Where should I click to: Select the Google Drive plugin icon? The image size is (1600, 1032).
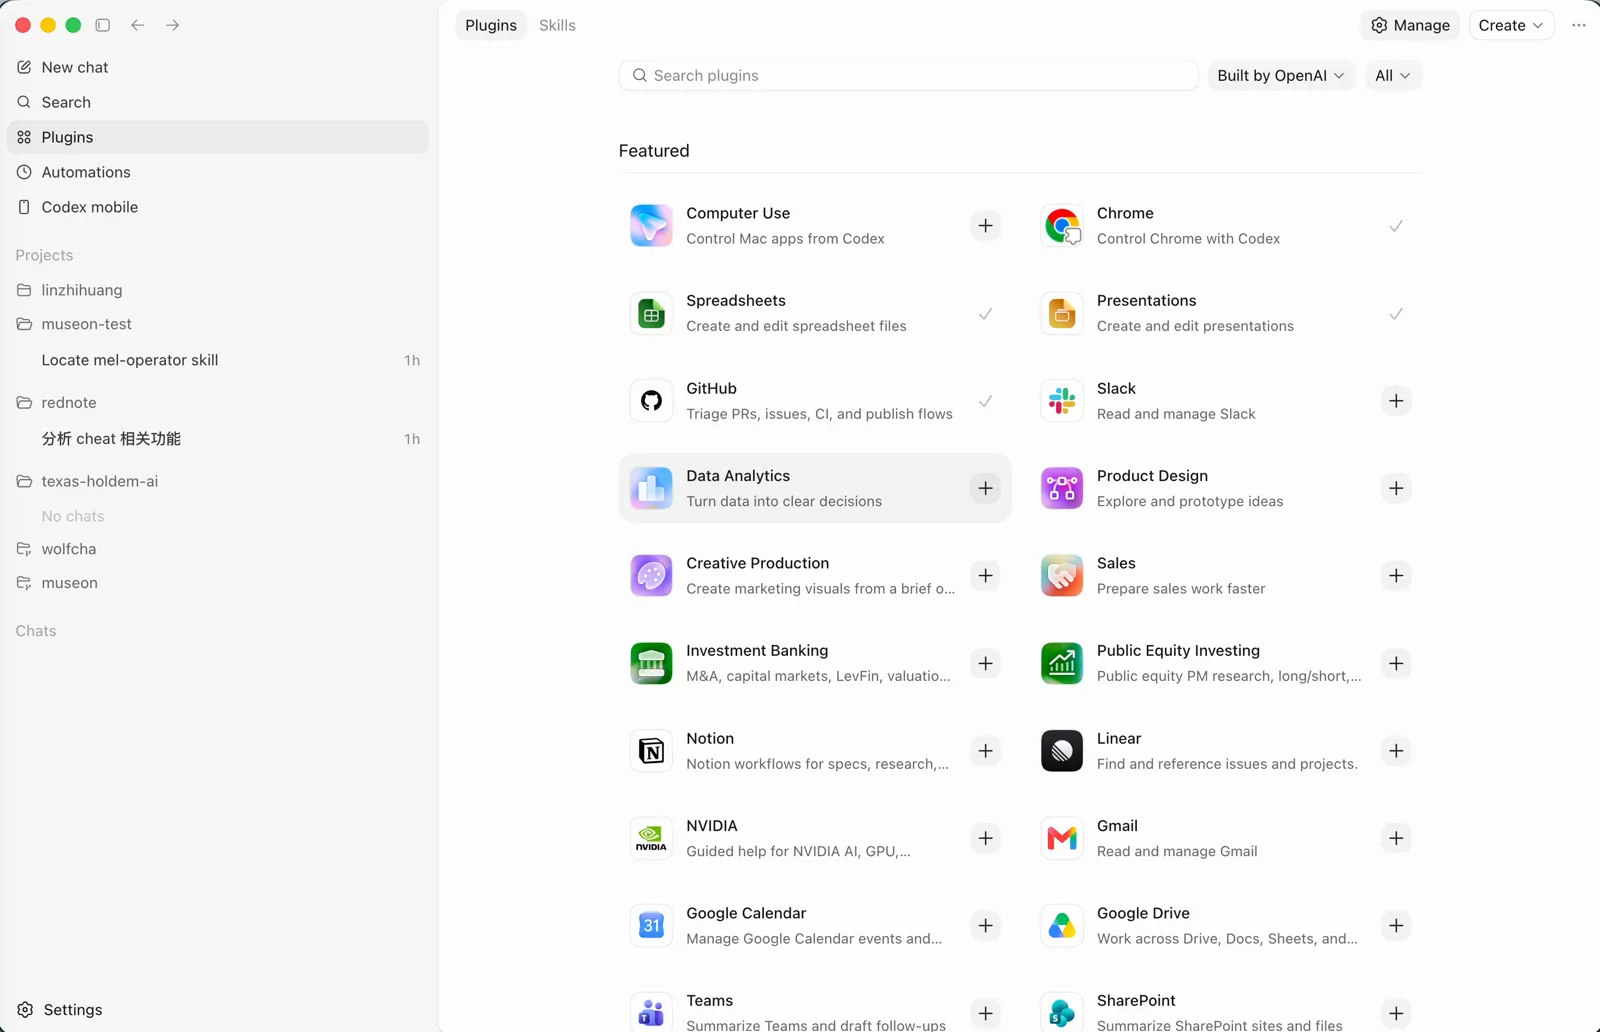coord(1062,926)
